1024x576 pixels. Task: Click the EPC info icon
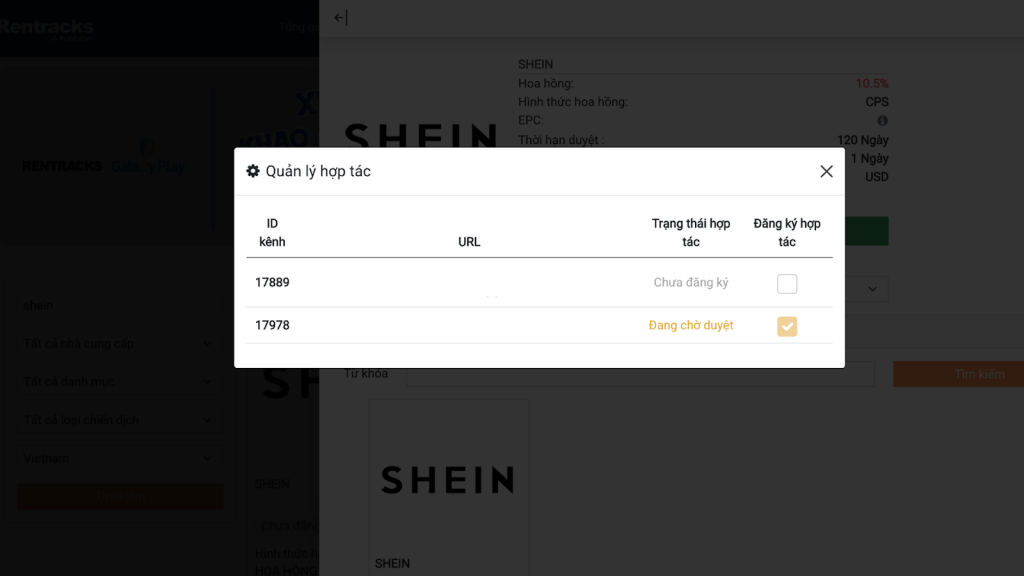pyautogui.click(x=882, y=121)
